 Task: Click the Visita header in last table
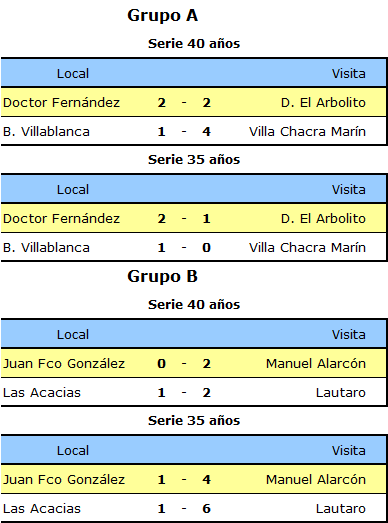coord(349,451)
